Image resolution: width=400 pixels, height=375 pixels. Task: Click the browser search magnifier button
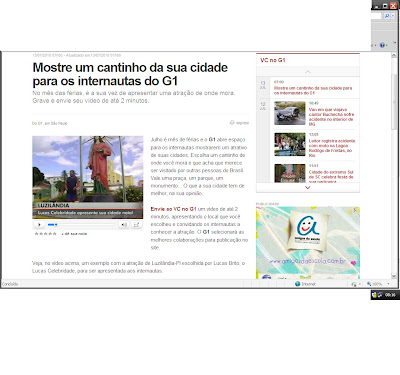pyautogui.click(x=386, y=16)
